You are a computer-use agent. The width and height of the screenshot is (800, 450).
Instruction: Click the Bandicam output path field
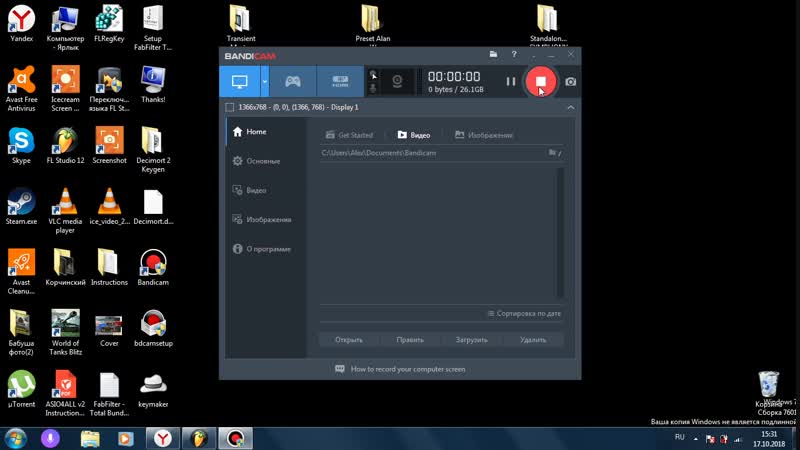coord(433,153)
